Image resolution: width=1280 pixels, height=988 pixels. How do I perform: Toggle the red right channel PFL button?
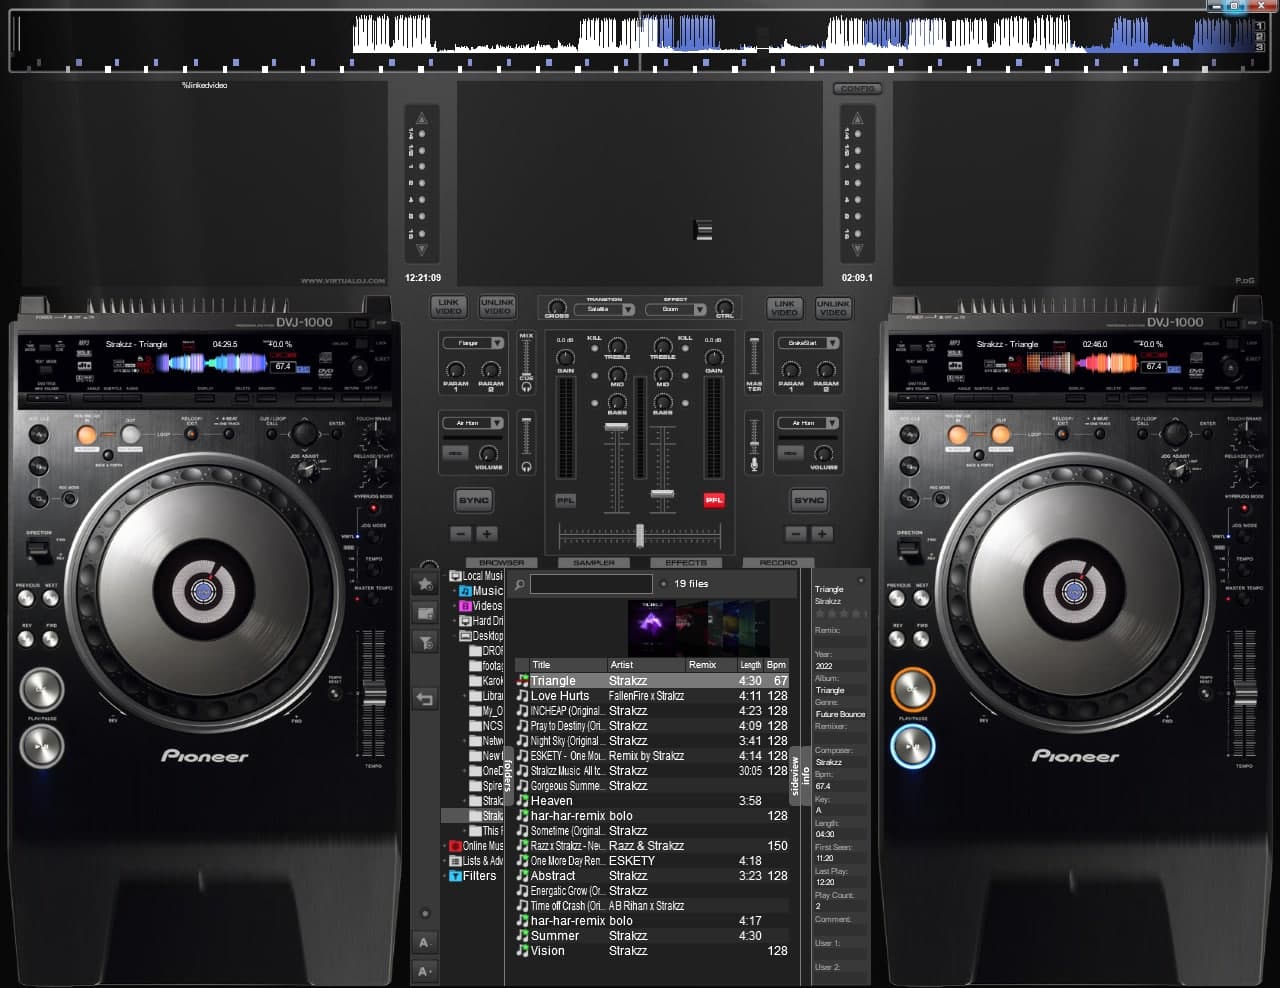pos(714,500)
